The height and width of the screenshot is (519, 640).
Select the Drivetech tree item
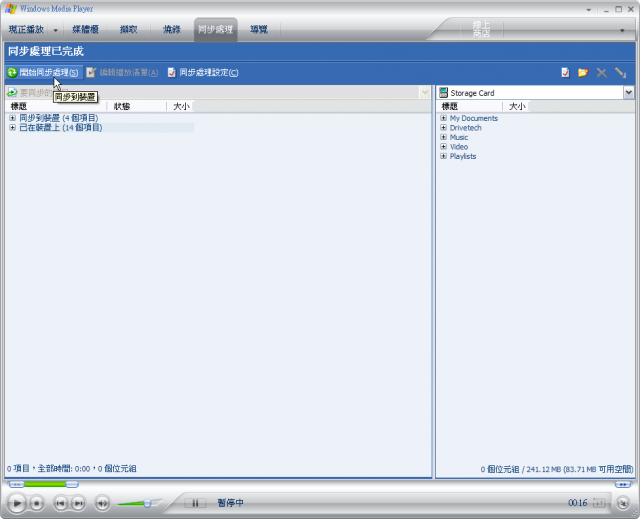(466, 128)
